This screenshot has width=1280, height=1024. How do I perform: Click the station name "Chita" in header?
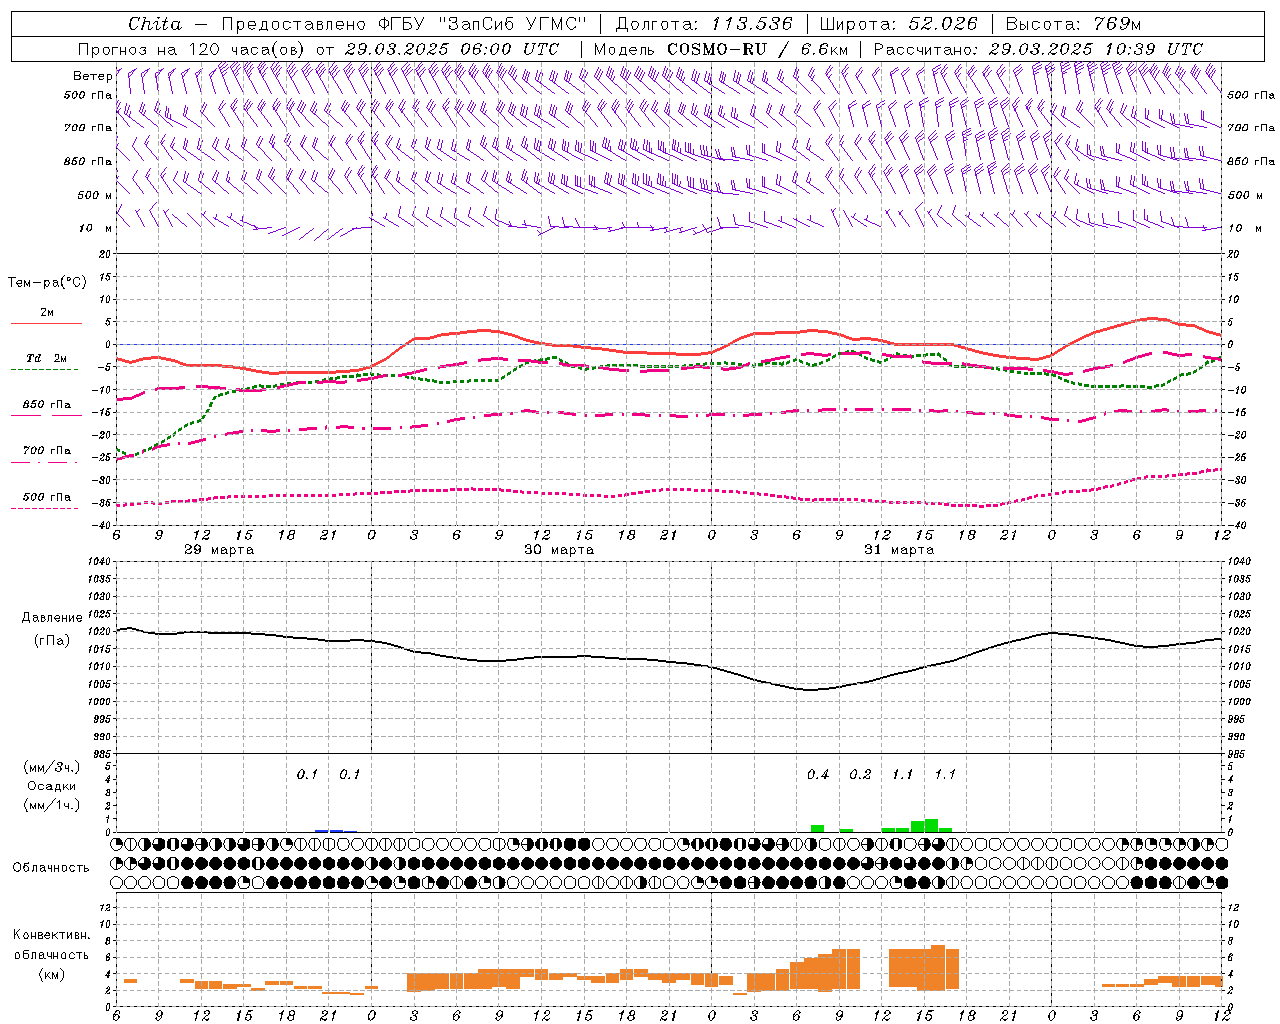[x=155, y=24]
